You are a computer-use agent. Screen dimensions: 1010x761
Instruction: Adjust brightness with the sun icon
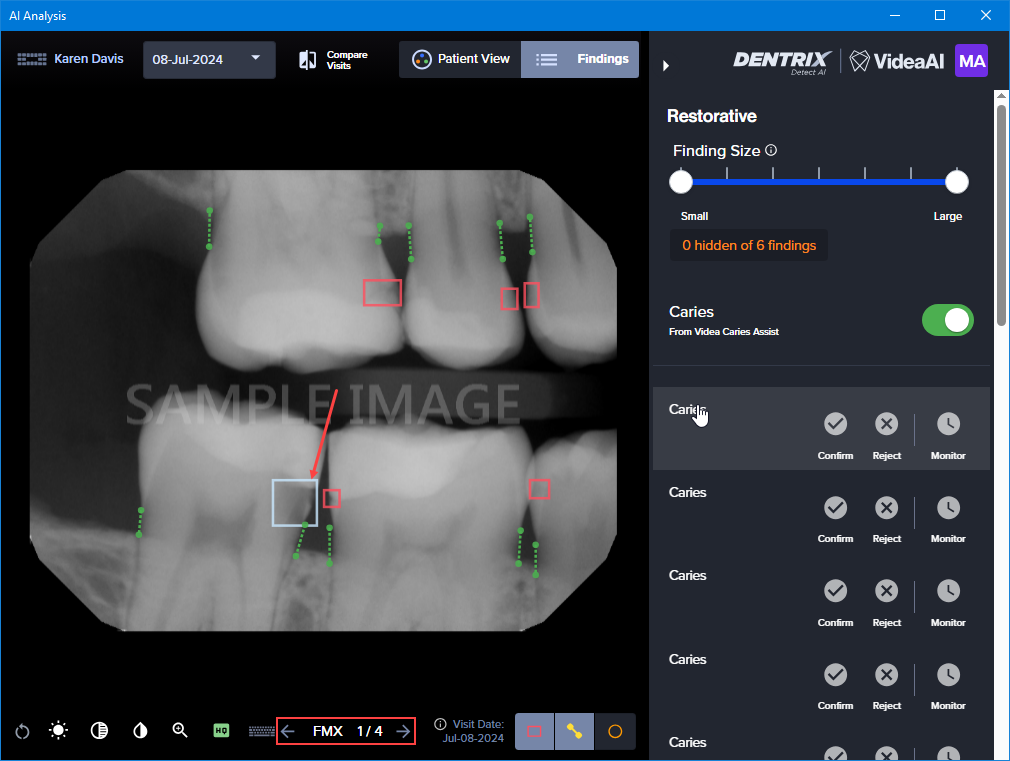click(59, 731)
